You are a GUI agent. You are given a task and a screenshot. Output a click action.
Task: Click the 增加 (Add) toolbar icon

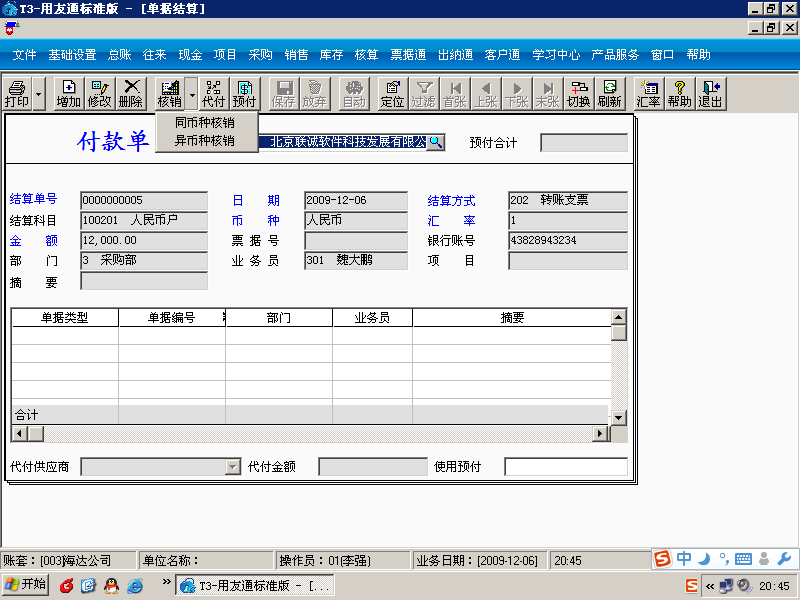68,94
